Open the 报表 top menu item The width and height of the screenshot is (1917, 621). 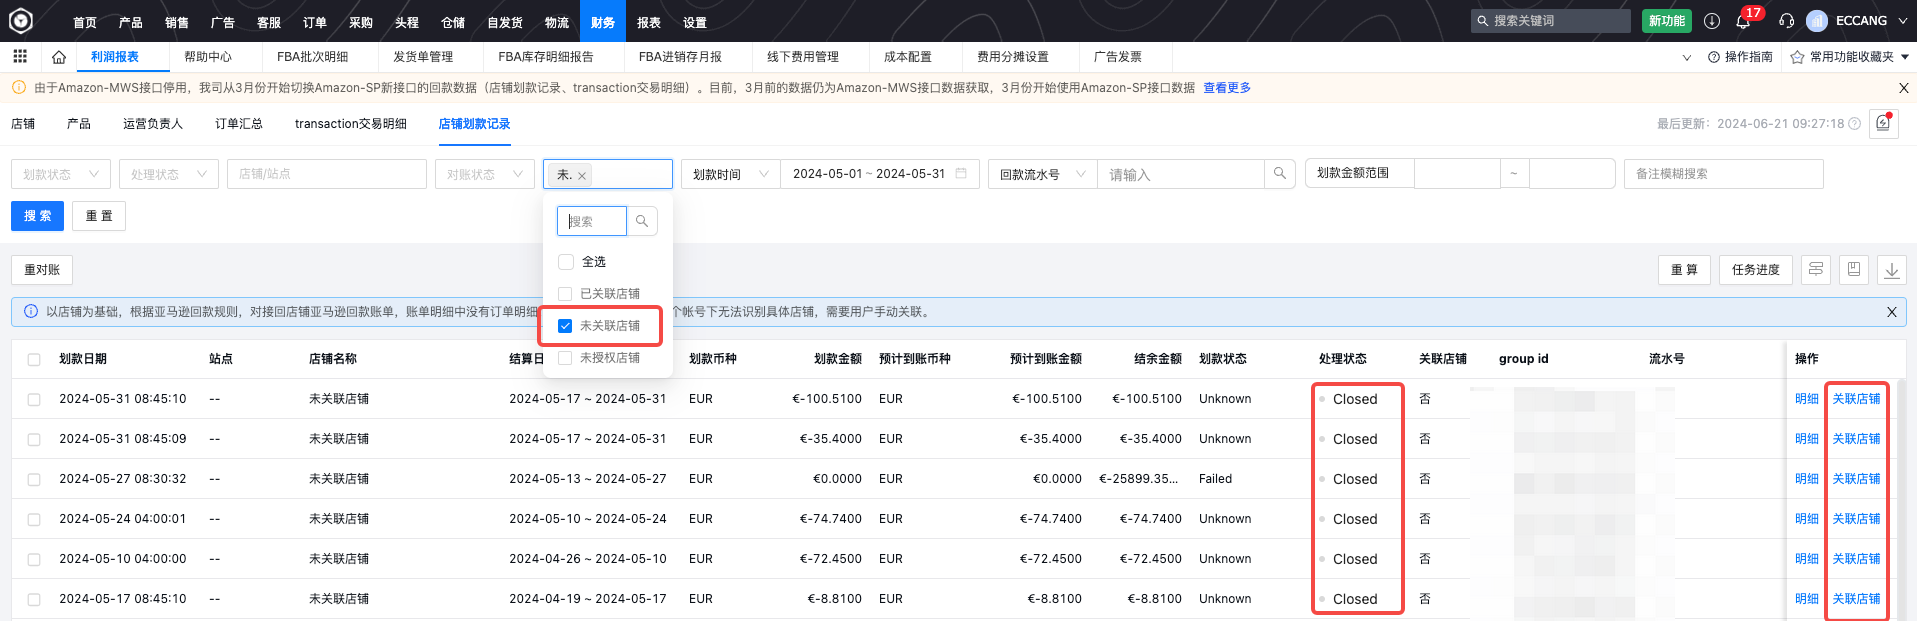[x=649, y=22]
